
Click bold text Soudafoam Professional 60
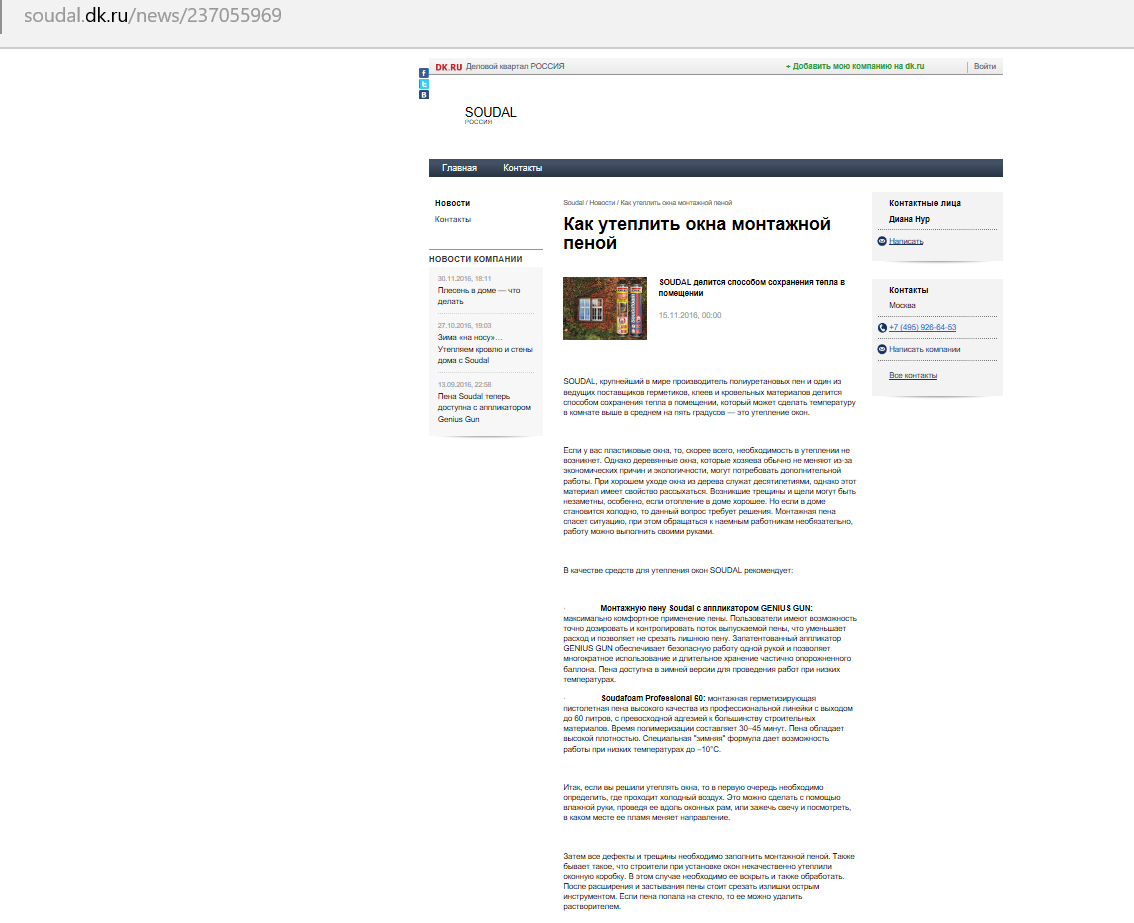click(x=653, y=699)
